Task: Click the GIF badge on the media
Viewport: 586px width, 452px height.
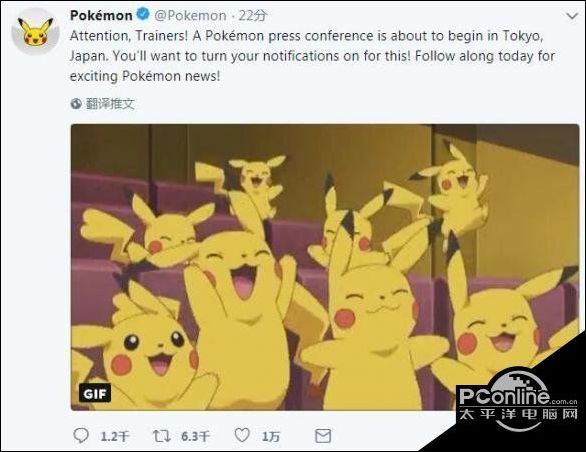Action: [95, 393]
